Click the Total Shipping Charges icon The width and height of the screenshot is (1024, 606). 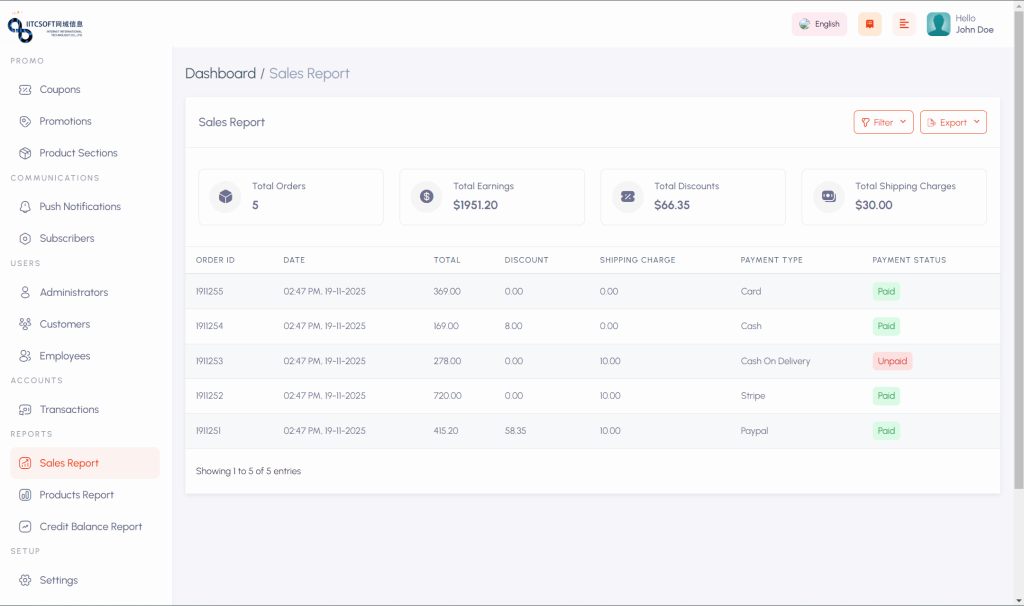pyautogui.click(x=829, y=196)
